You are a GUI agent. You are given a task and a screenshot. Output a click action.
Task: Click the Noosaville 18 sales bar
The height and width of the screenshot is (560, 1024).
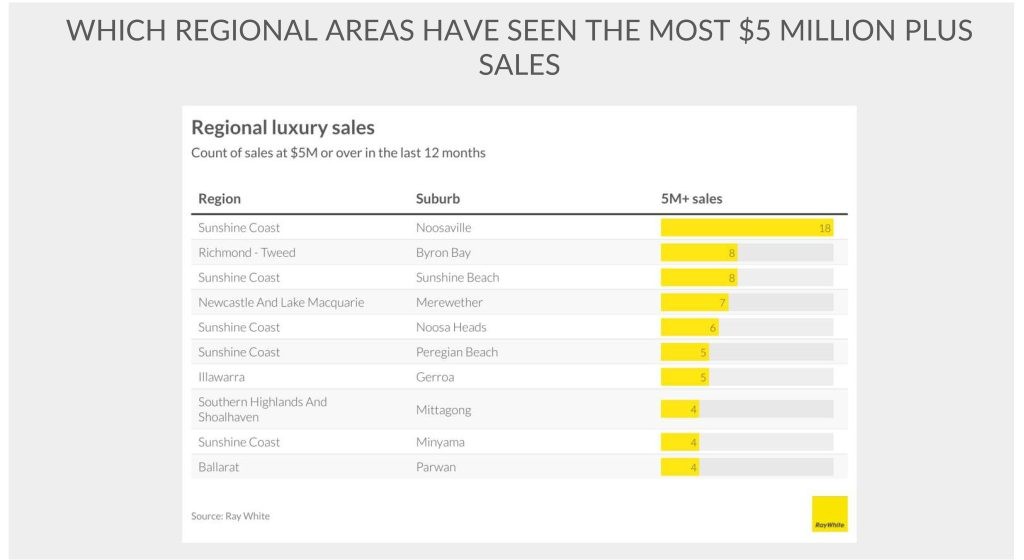point(746,228)
